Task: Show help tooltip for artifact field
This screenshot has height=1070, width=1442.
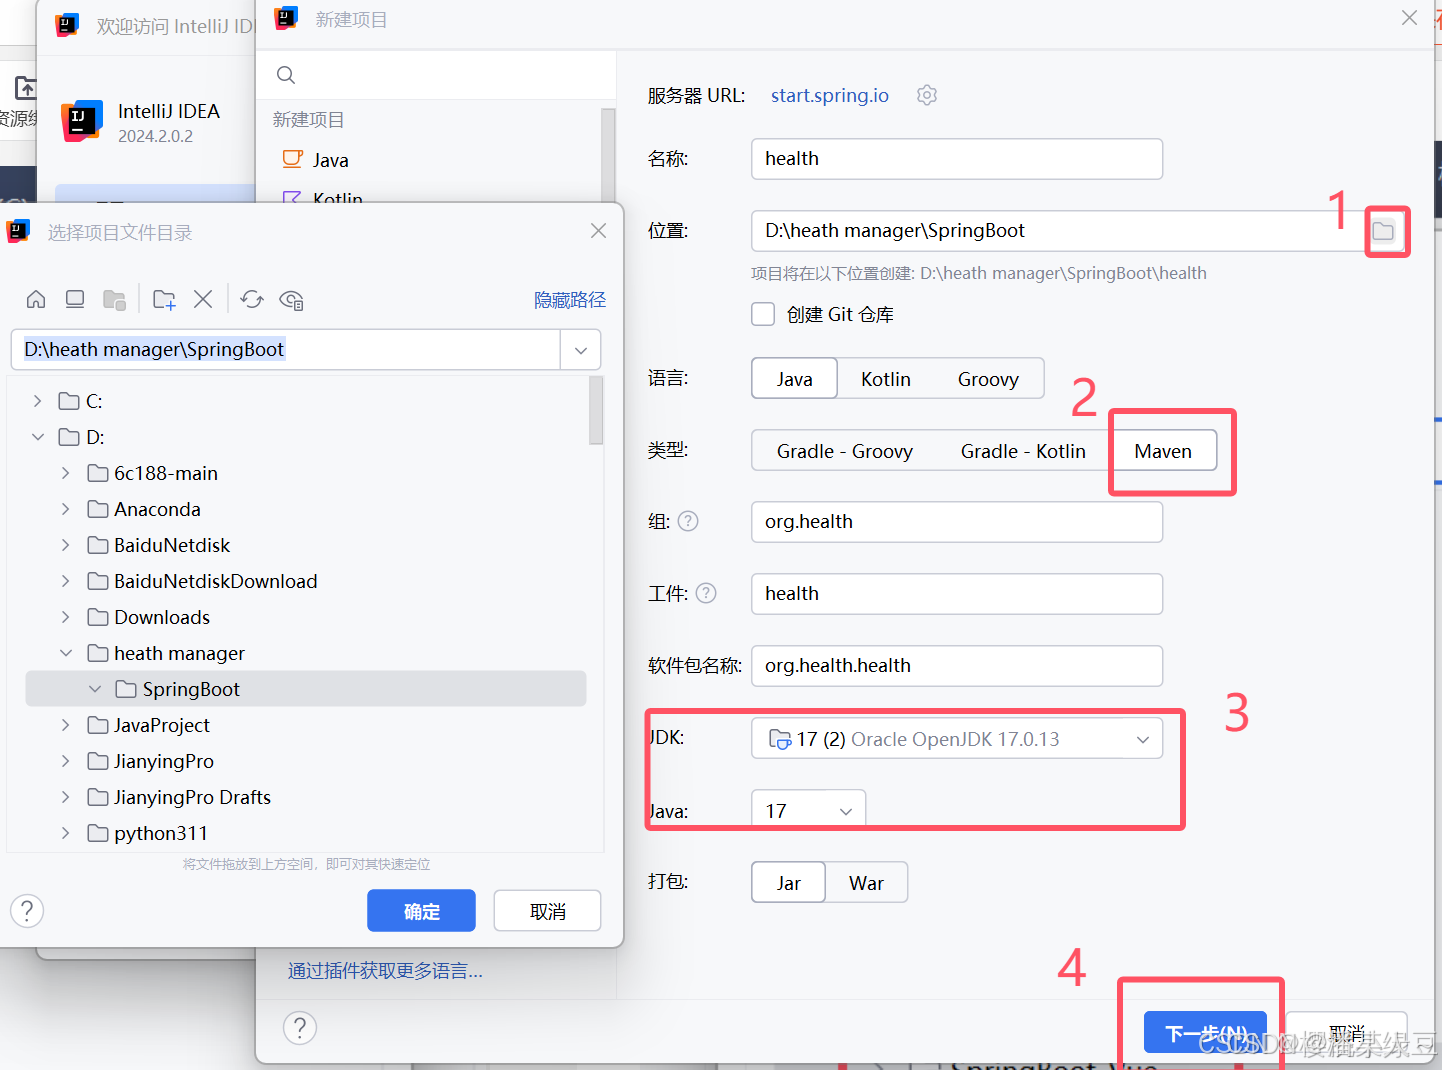Action: [706, 593]
